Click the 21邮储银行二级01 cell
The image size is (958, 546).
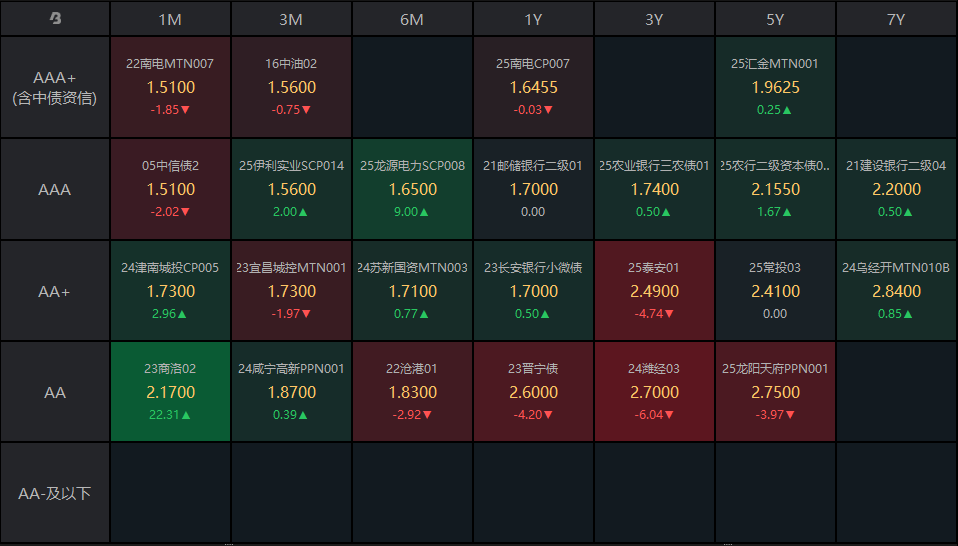[533, 189]
